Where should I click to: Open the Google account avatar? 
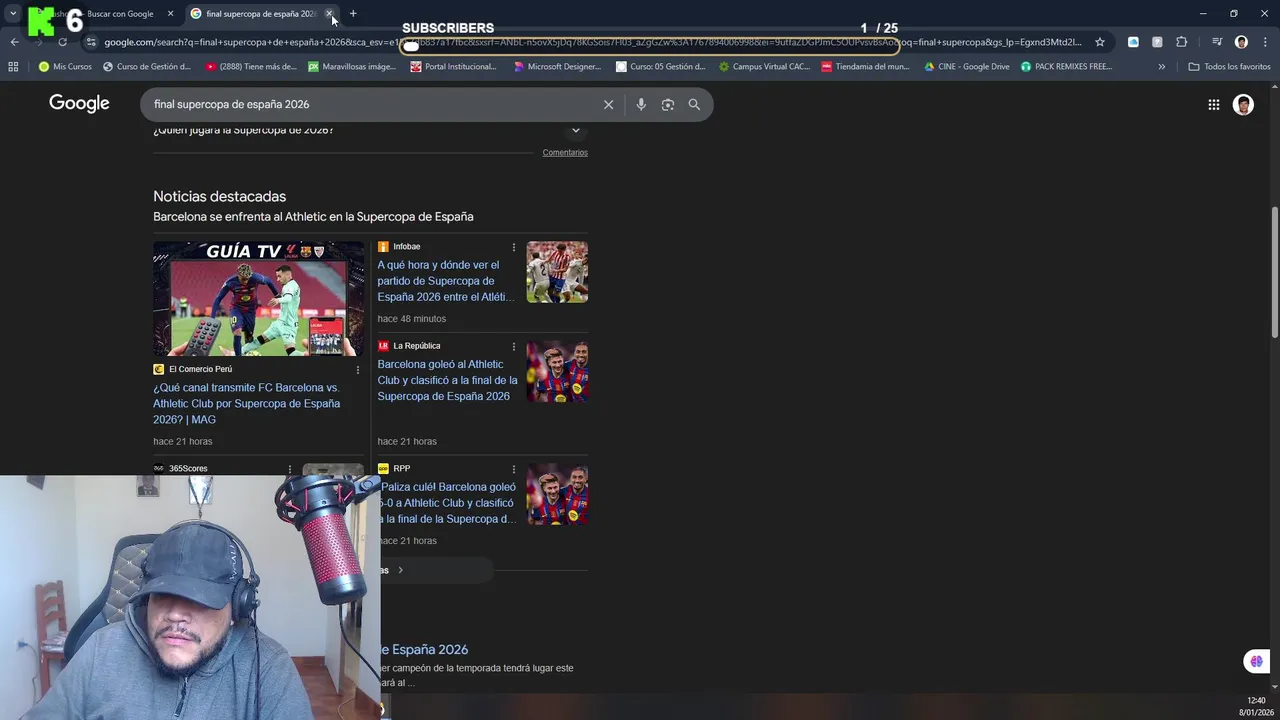point(1243,104)
